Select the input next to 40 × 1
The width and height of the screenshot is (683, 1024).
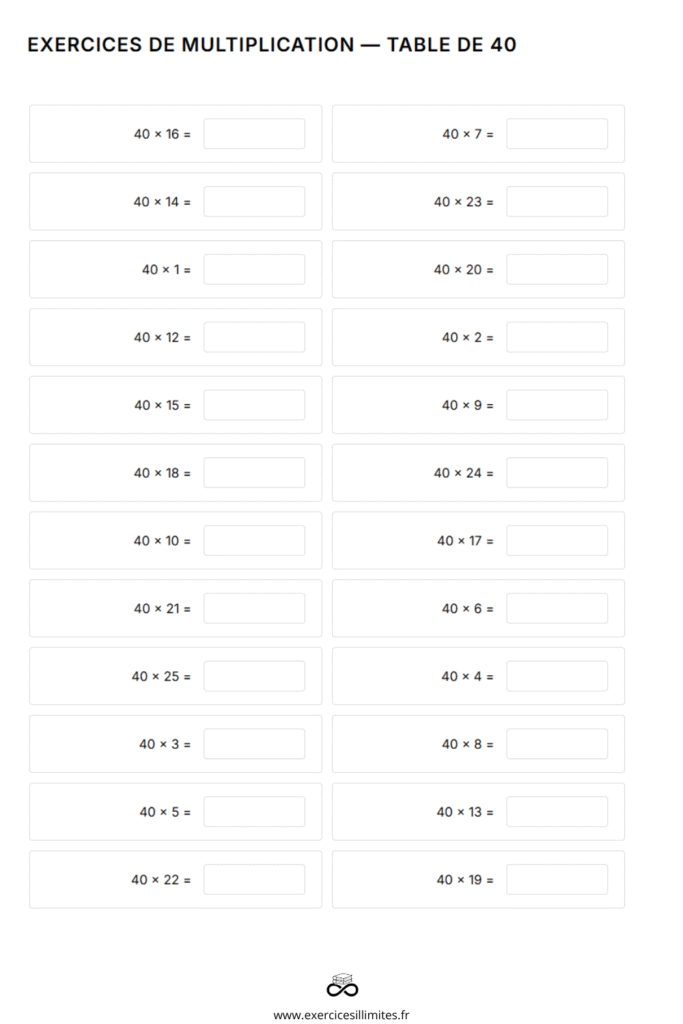click(254, 270)
